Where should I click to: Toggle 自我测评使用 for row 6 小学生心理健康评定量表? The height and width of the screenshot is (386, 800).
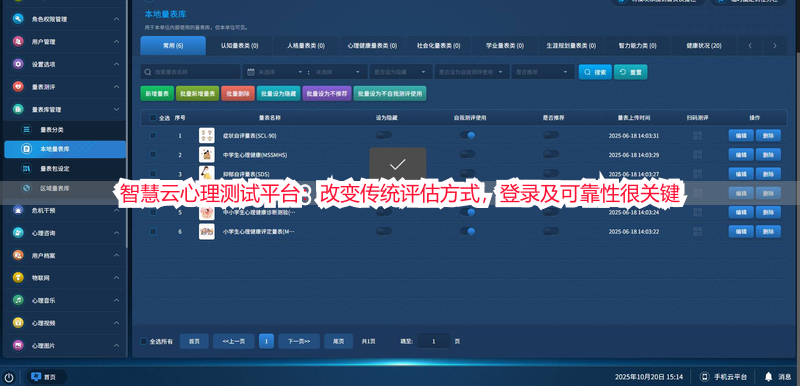[467, 231]
